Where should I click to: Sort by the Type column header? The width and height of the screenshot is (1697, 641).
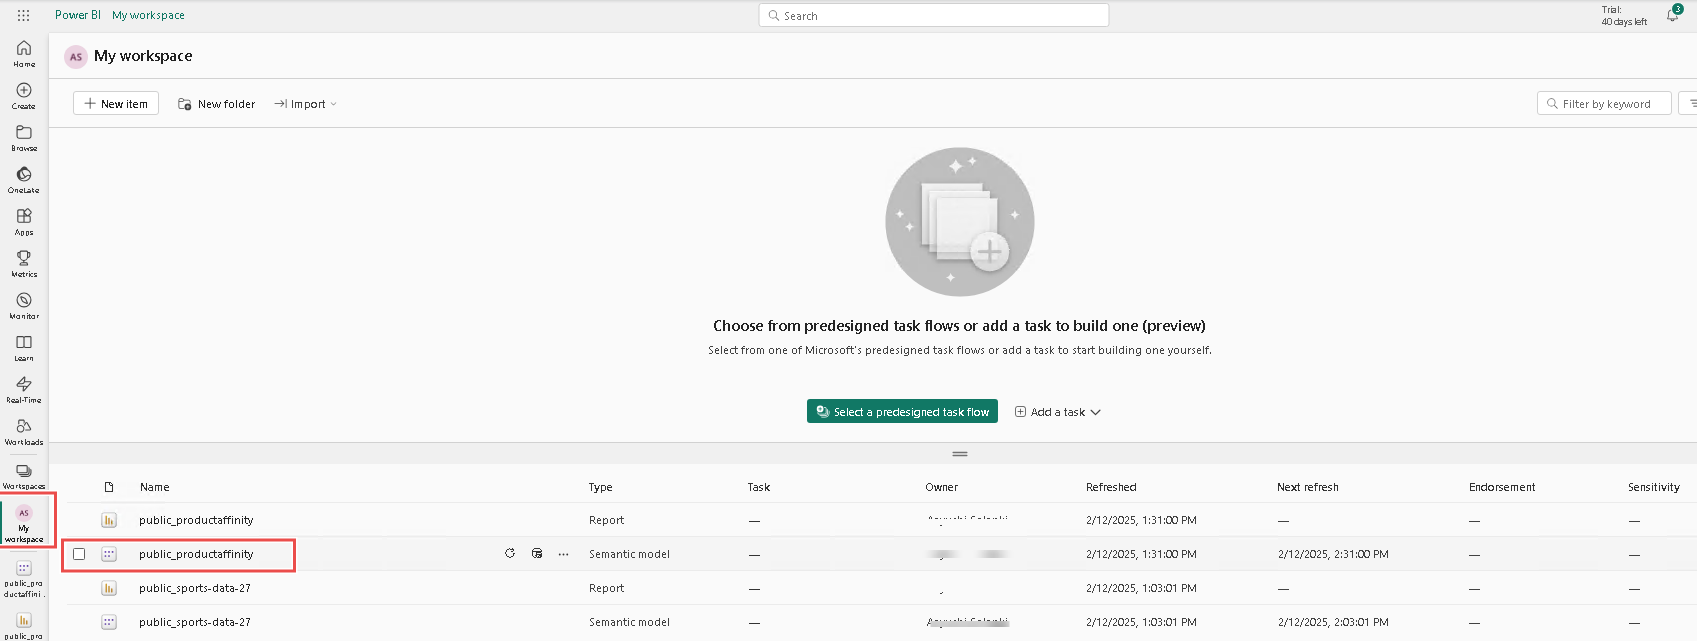[x=601, y=487]
